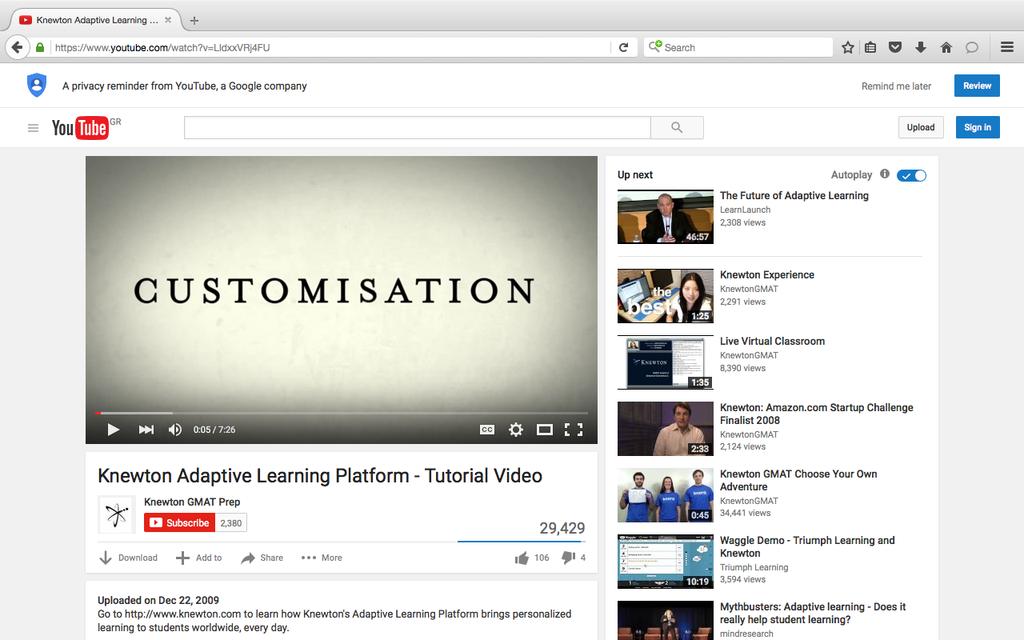The width and height of the screenshot is (1024, 640).
Task: Click the green padlock site security icon
Action: click(x=40, y=47)
